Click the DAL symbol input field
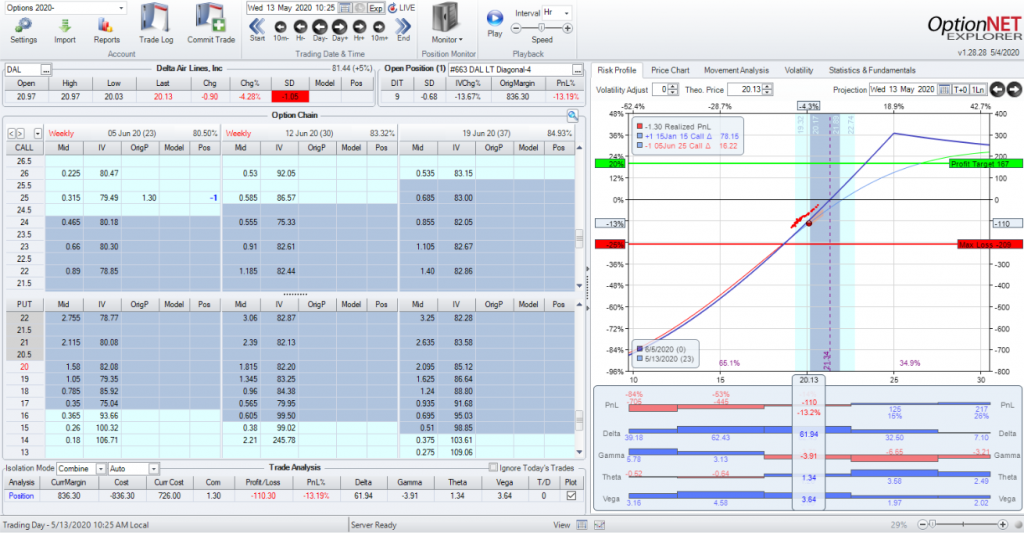The height and width of the screenshot is (533, 1024). pyautogui.click(x=22, y=69)
